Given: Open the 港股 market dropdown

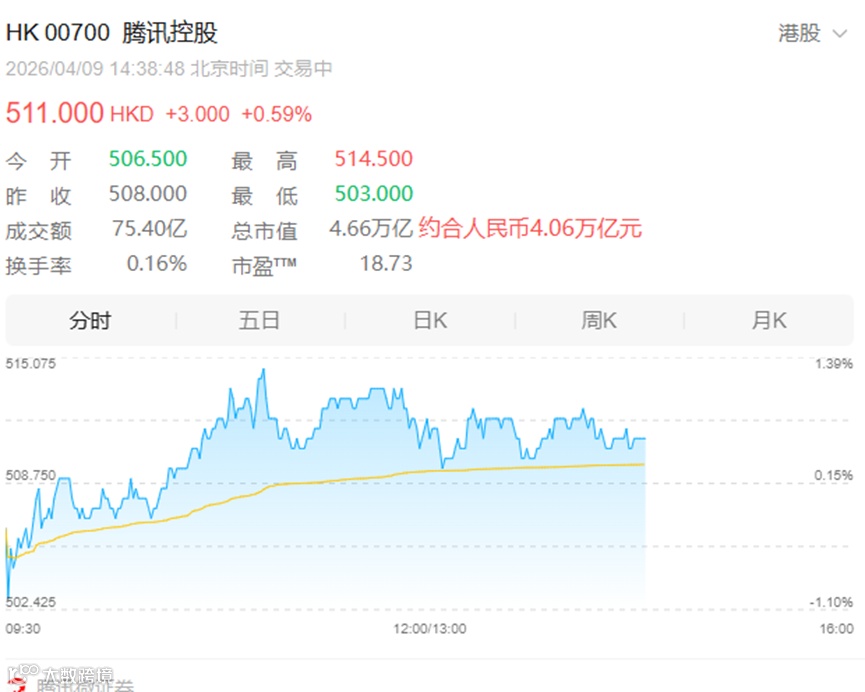Looking at the screenshot, I should [x=811, y=33].
